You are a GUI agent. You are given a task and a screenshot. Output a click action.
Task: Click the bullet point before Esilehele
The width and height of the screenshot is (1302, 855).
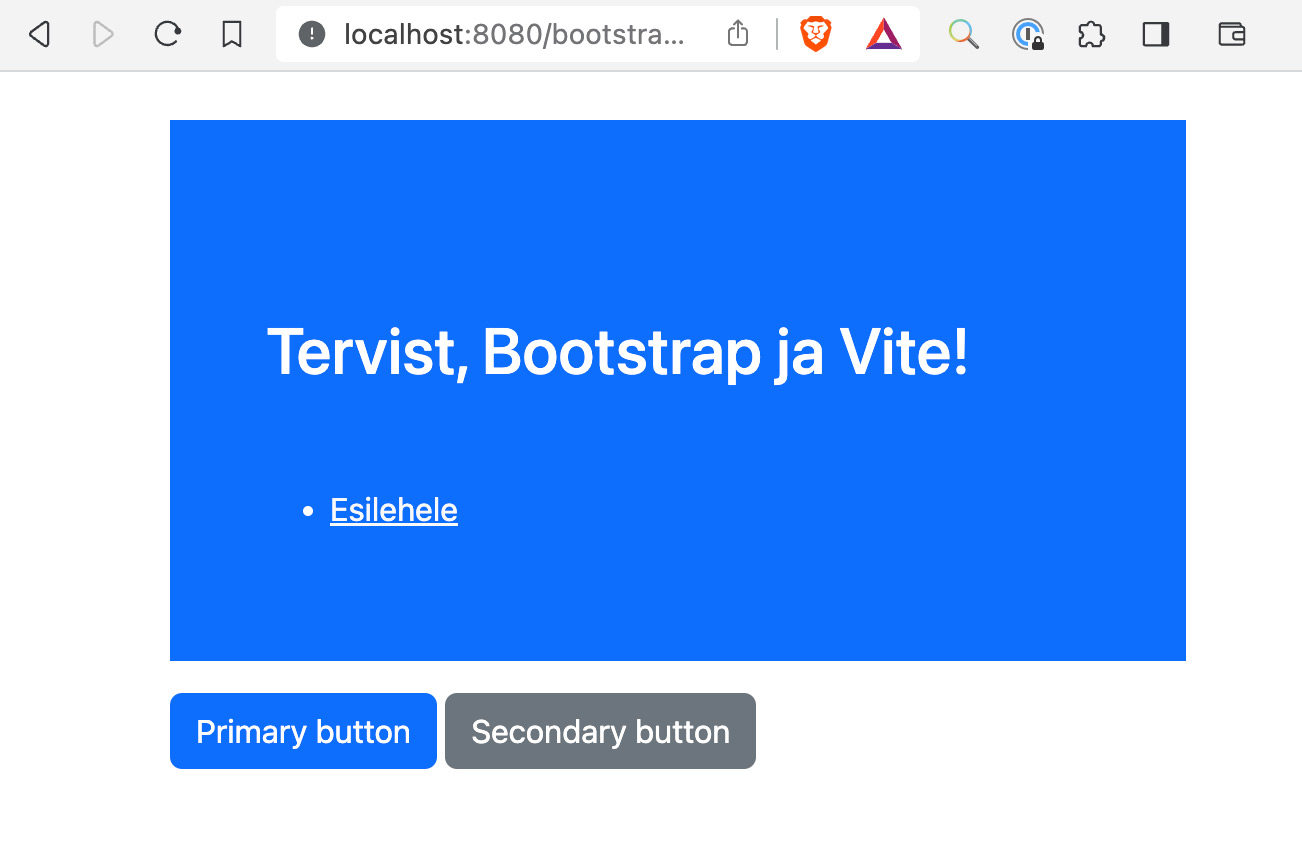click(308, 512)
